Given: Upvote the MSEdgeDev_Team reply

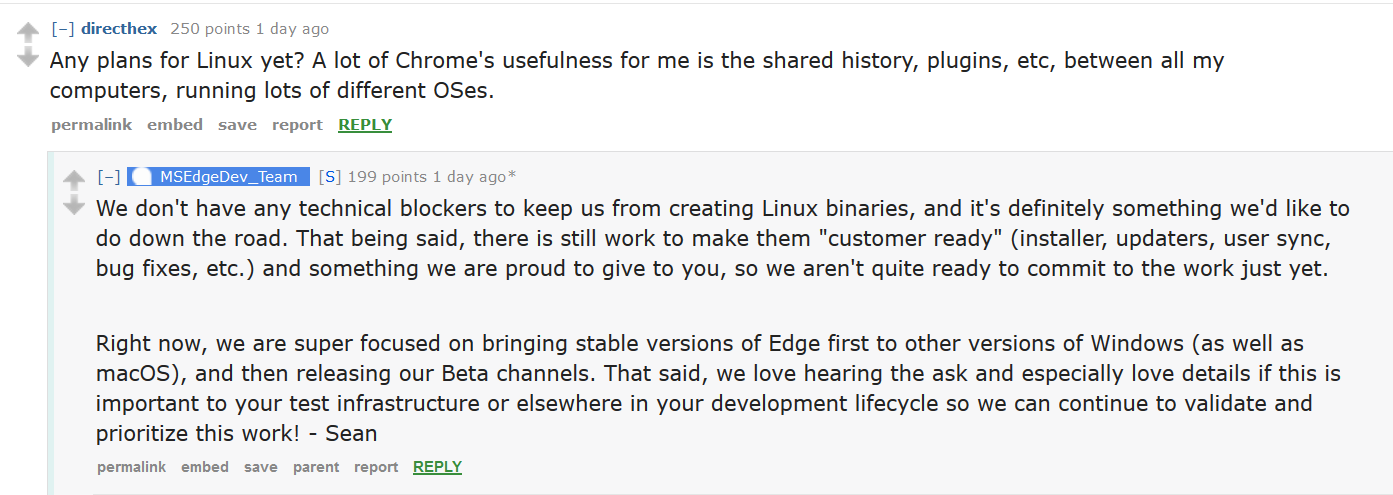Looking at the screenshot, I should coord(74,181).
